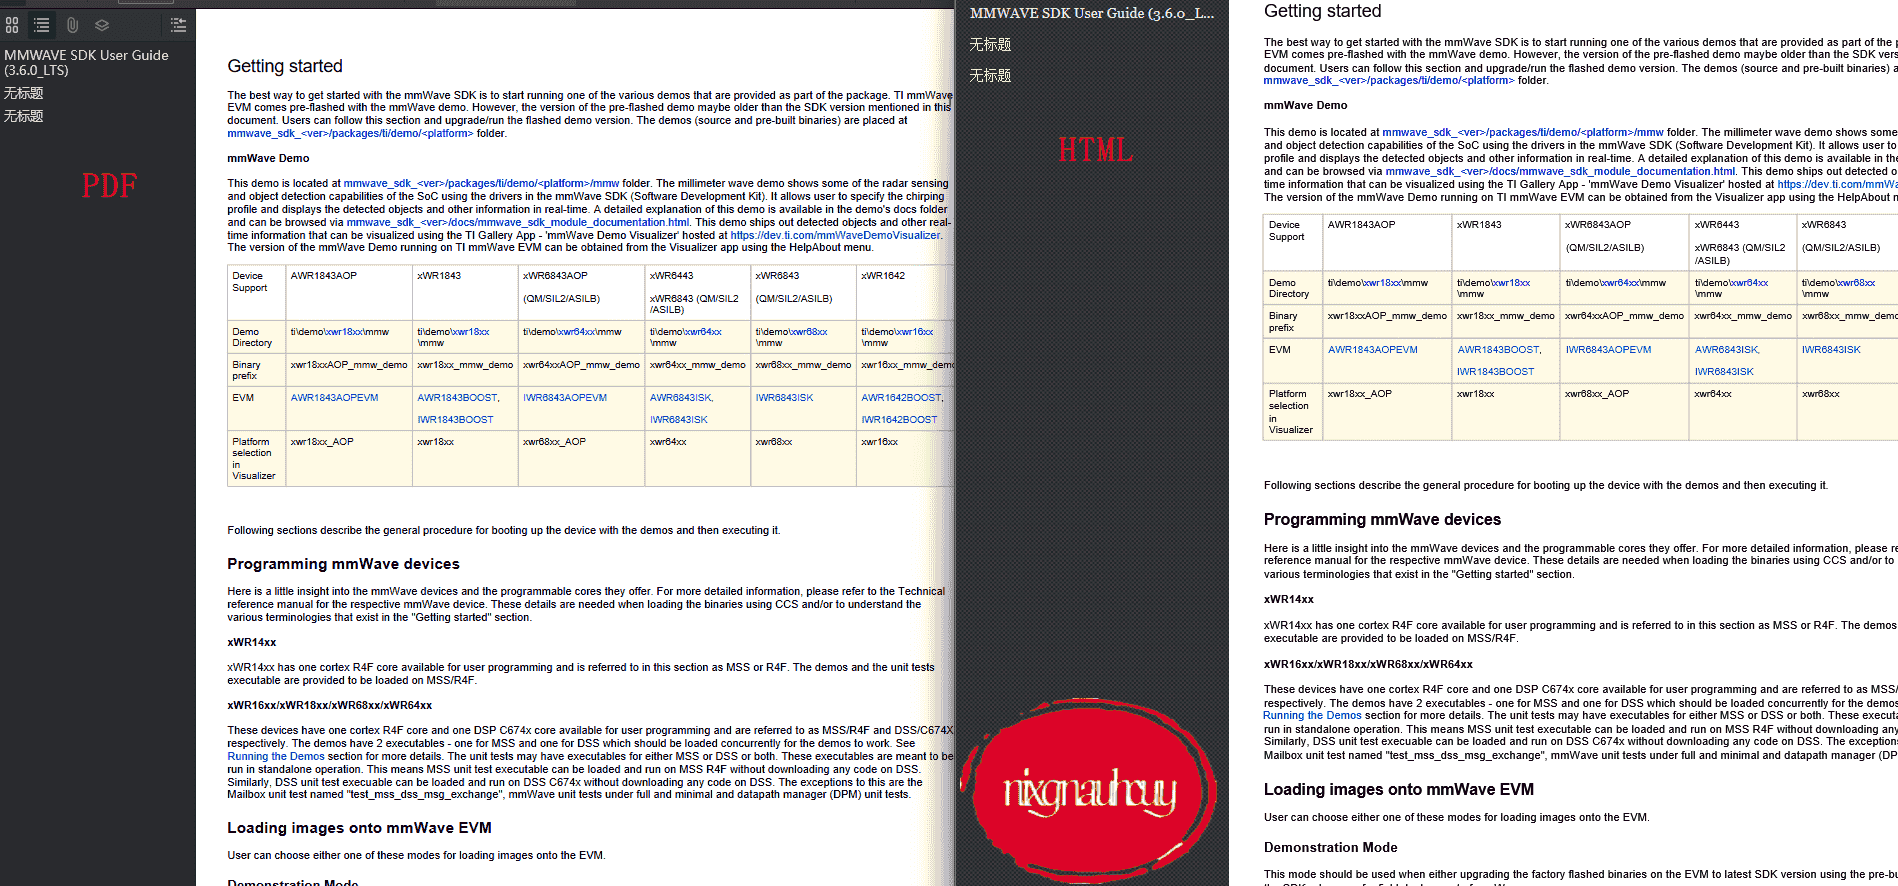Open mmwave_sdk_module_documentation.html link in HTML view
This screenshot has height=886, width=1898.
[x=1560, y=172]
